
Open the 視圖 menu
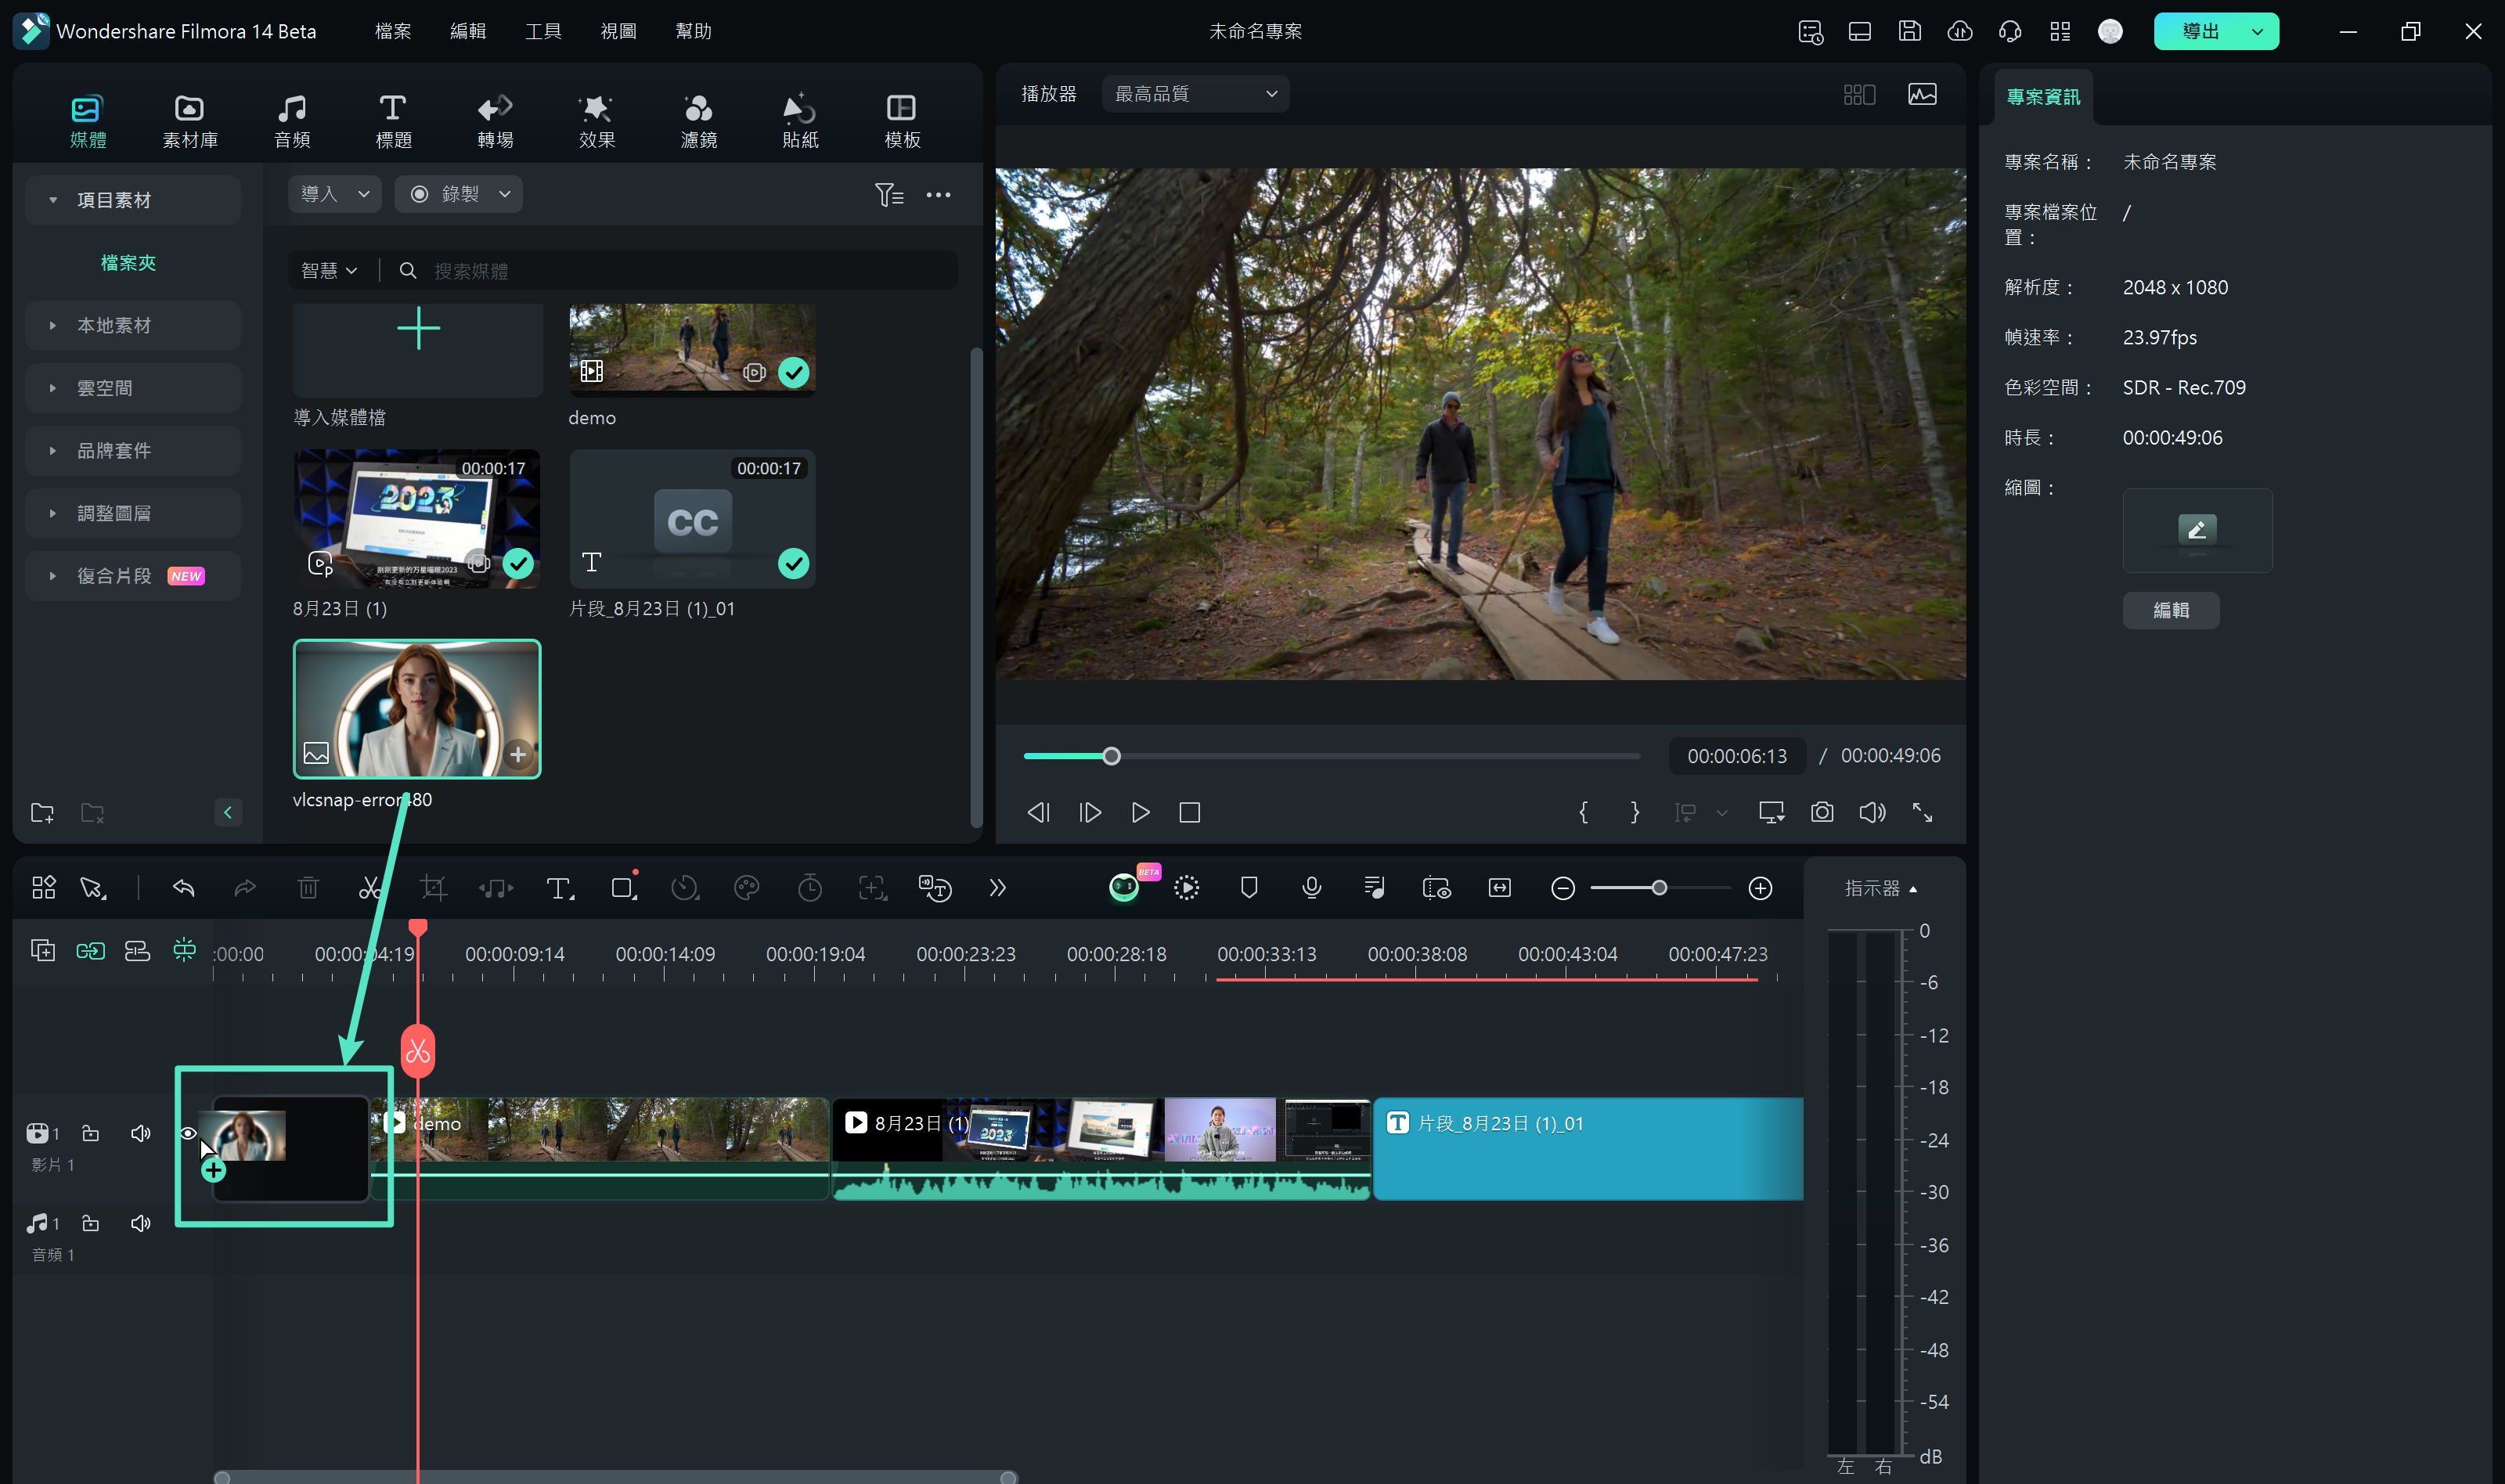tap(618, 31)
